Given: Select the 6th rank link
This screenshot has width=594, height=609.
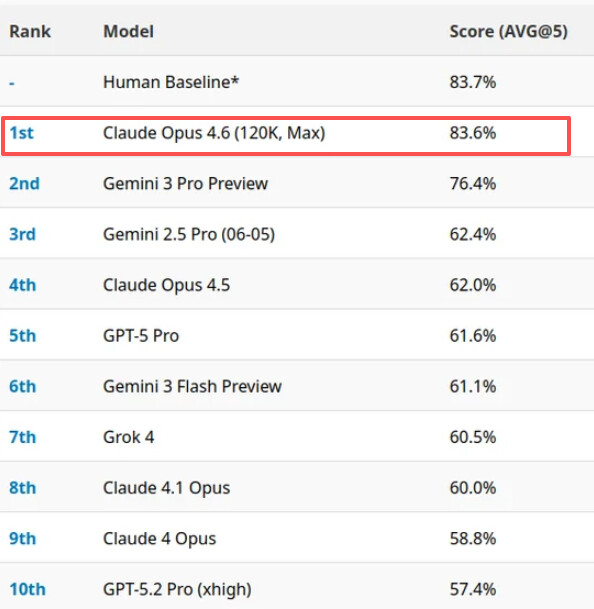Looking at the screenshot, I should 23,386.
